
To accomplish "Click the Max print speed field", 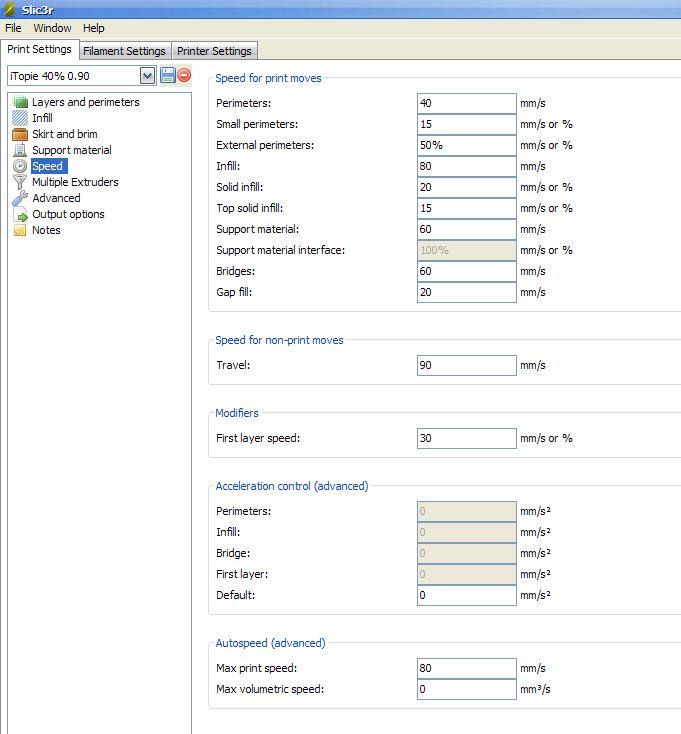I will click(x=467, y=668).
